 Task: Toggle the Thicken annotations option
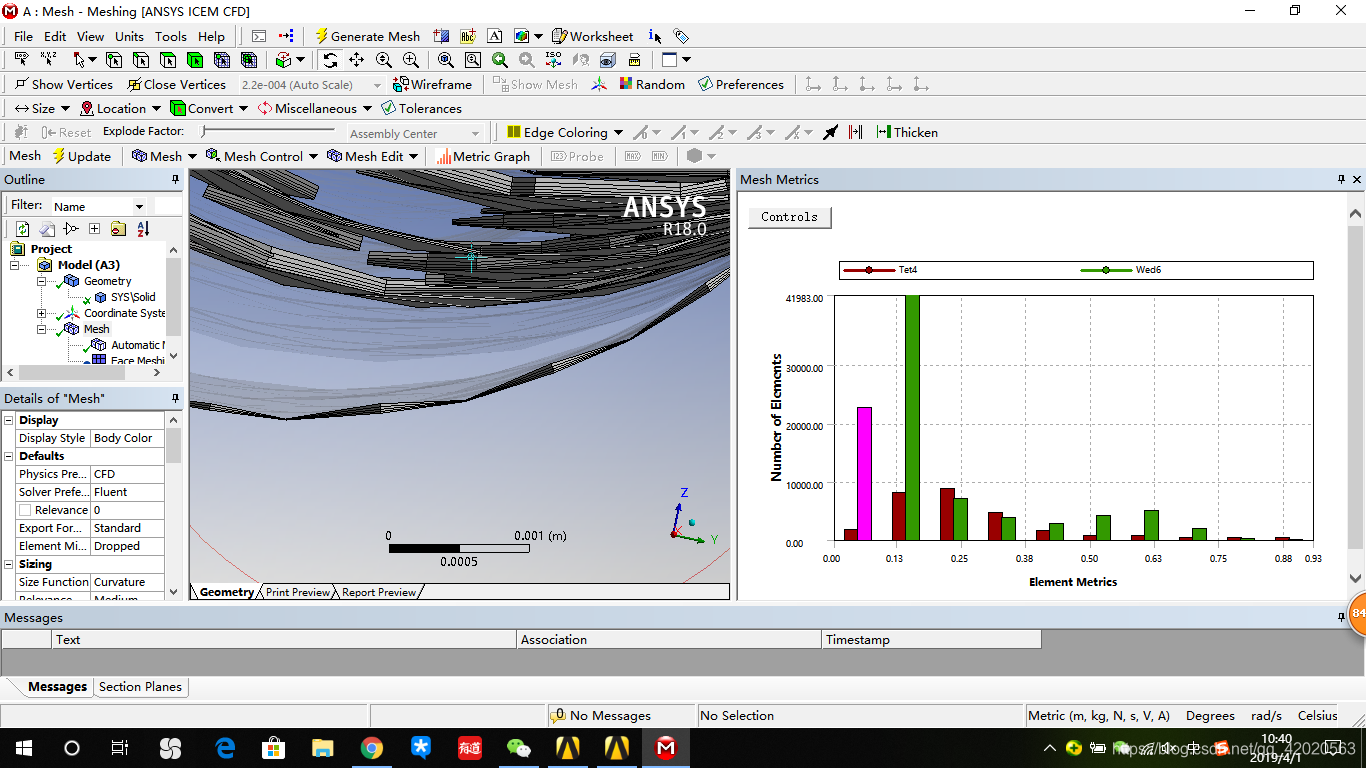[x=907, y=132]
